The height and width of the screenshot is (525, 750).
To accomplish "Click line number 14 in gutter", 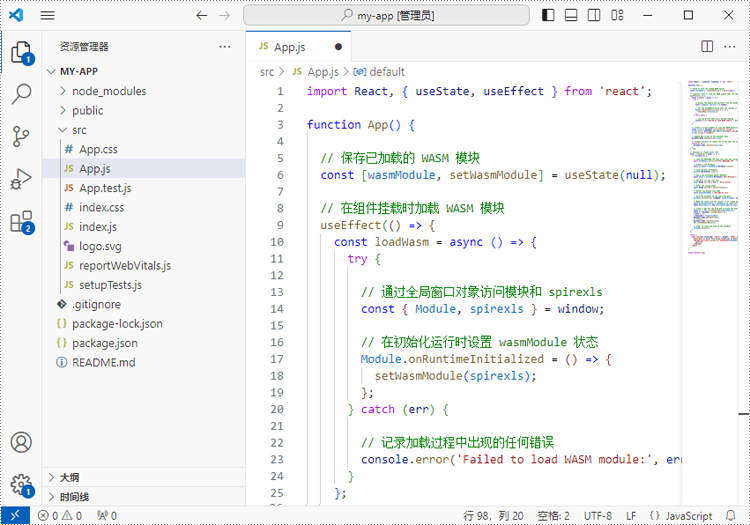I will coord(277,309).
